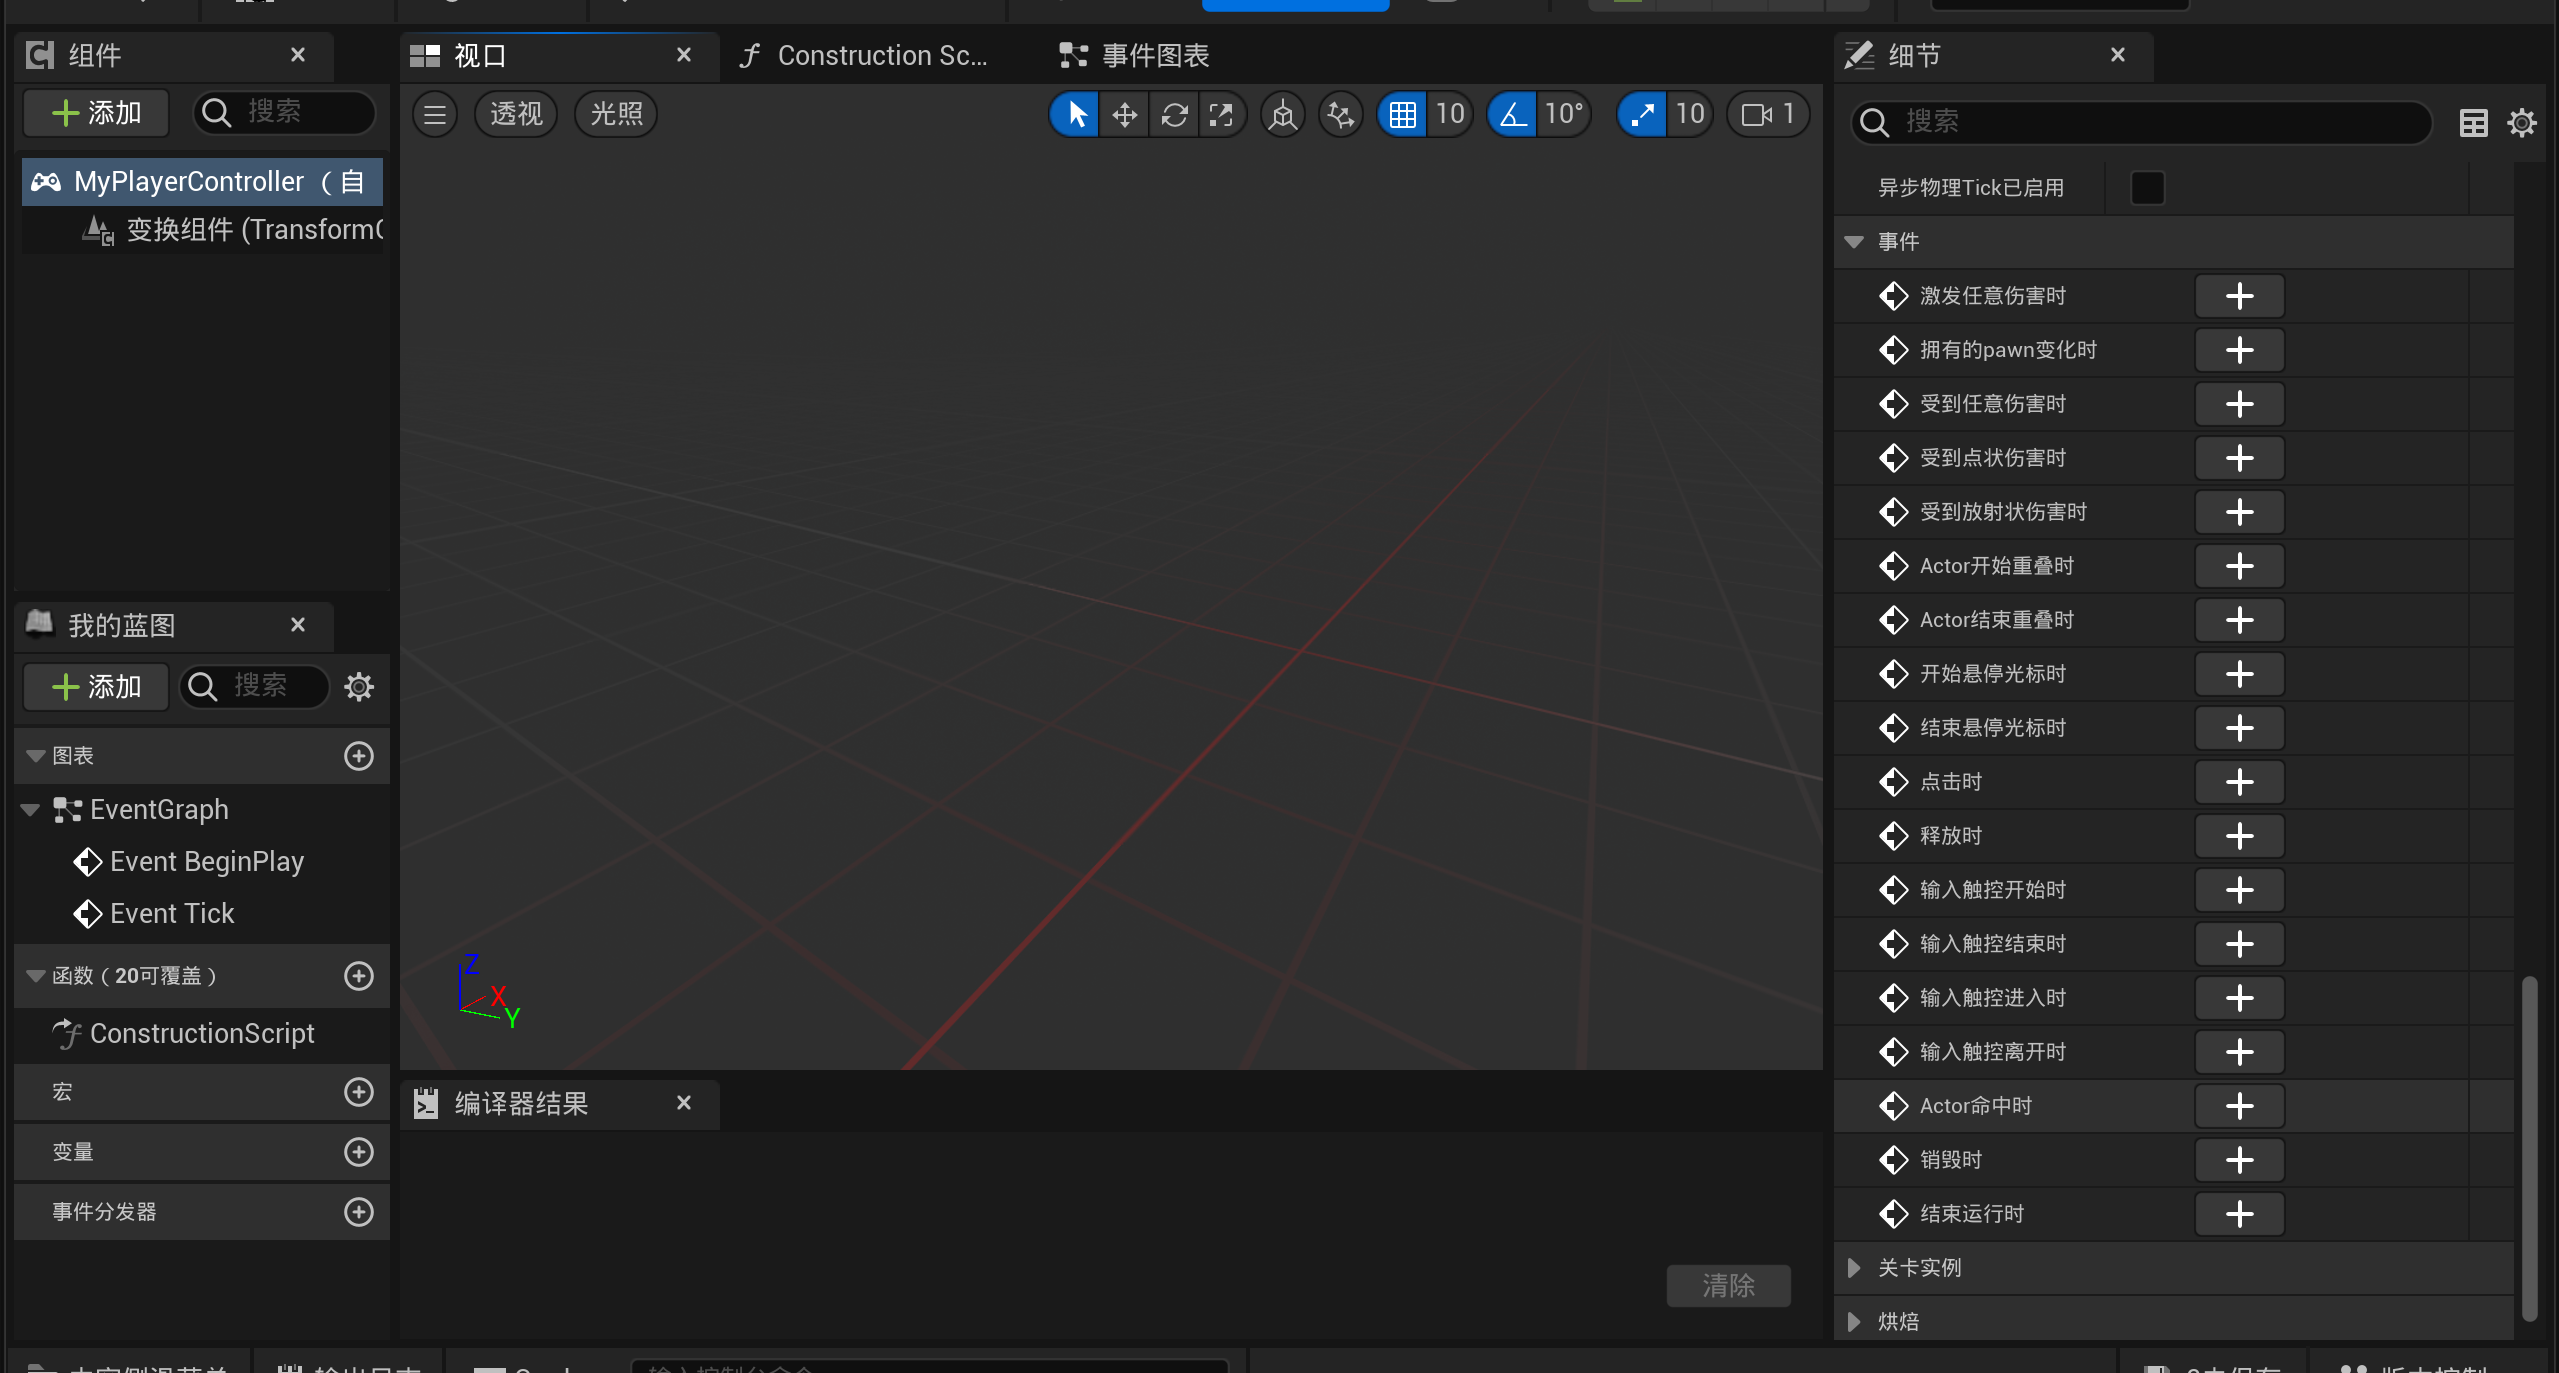Viewport: 2559px width, 1373px height.
Task: Toggle world/local coordinate system icon
Action: (1282, 114)
